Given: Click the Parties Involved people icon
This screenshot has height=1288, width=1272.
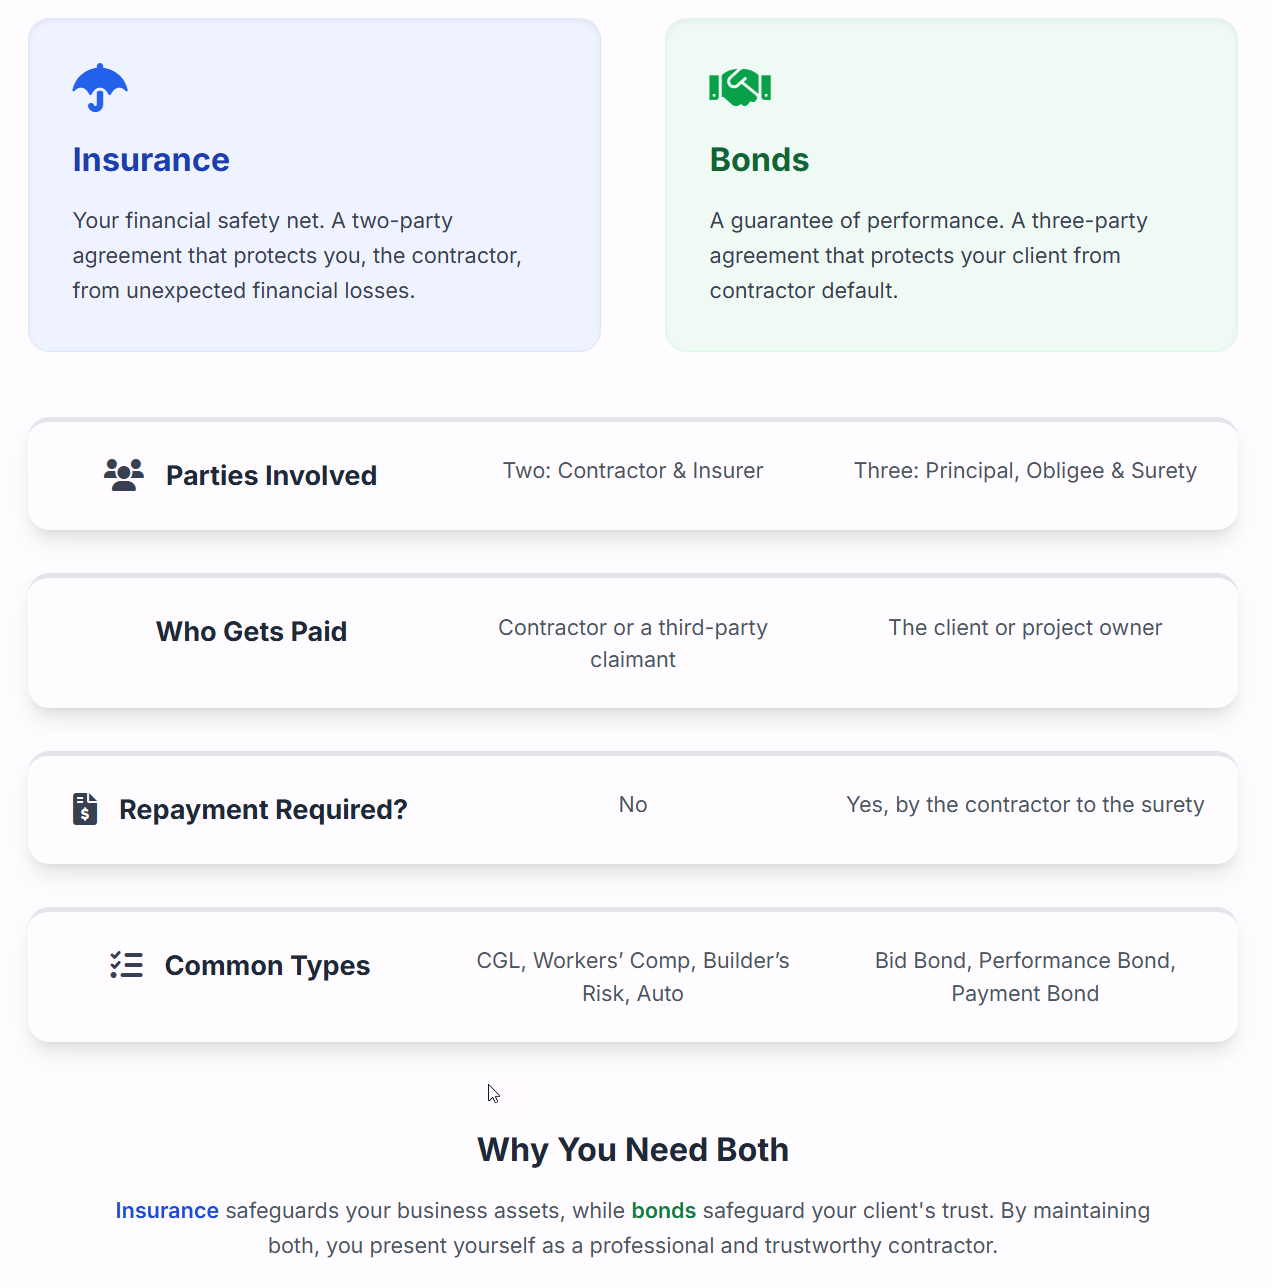Looking at the screenshot, I should [124, 475].
